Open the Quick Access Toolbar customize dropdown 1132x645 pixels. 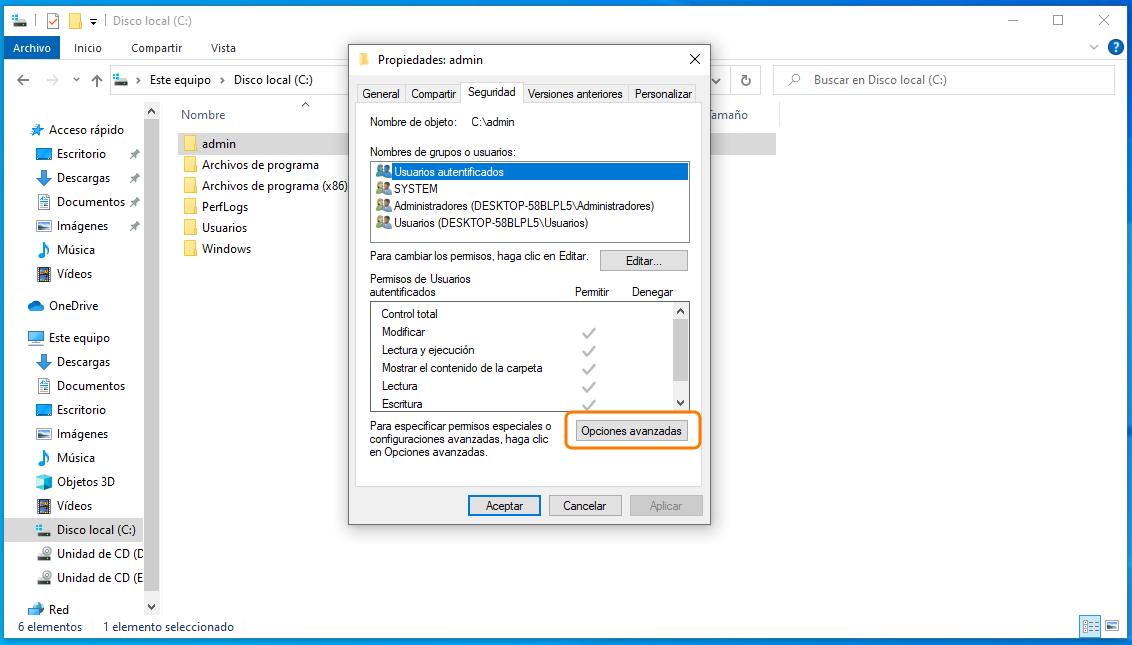[x=94, y=21]
